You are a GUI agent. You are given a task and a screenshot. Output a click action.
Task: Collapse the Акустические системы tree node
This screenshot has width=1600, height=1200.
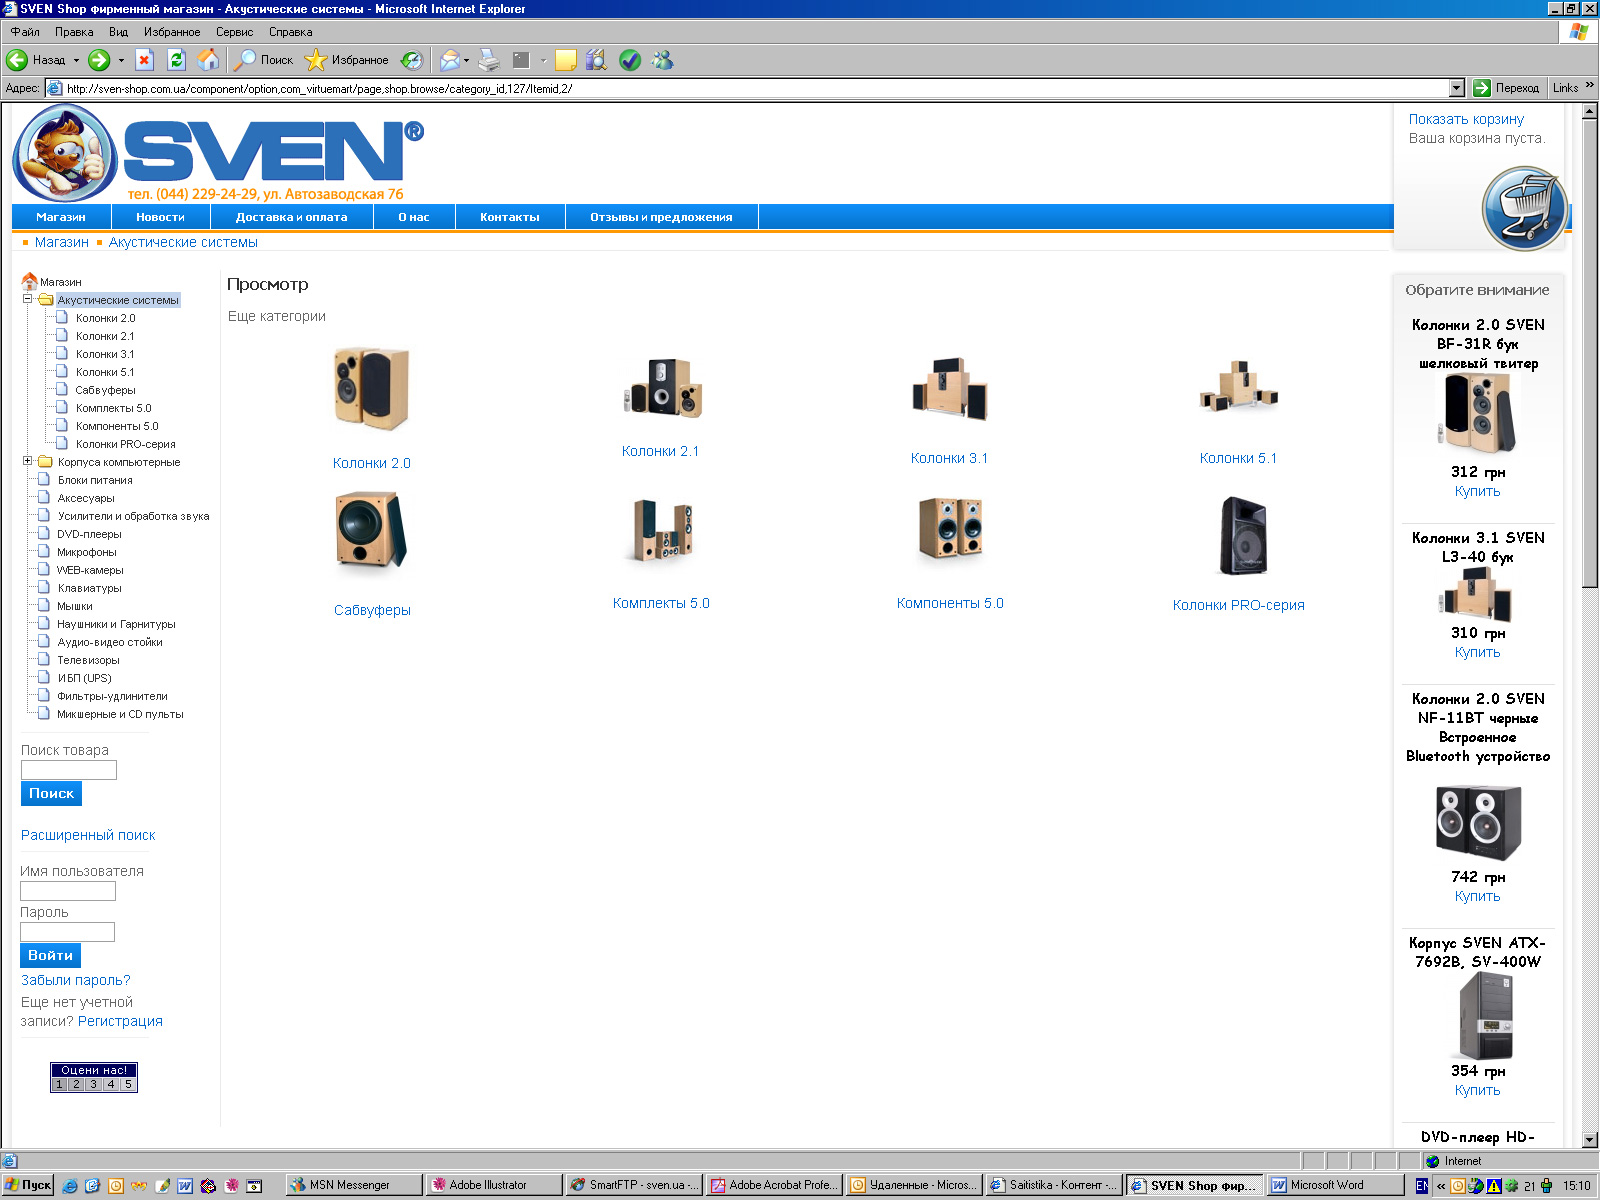pyautogui.click(x=28, y=299)
